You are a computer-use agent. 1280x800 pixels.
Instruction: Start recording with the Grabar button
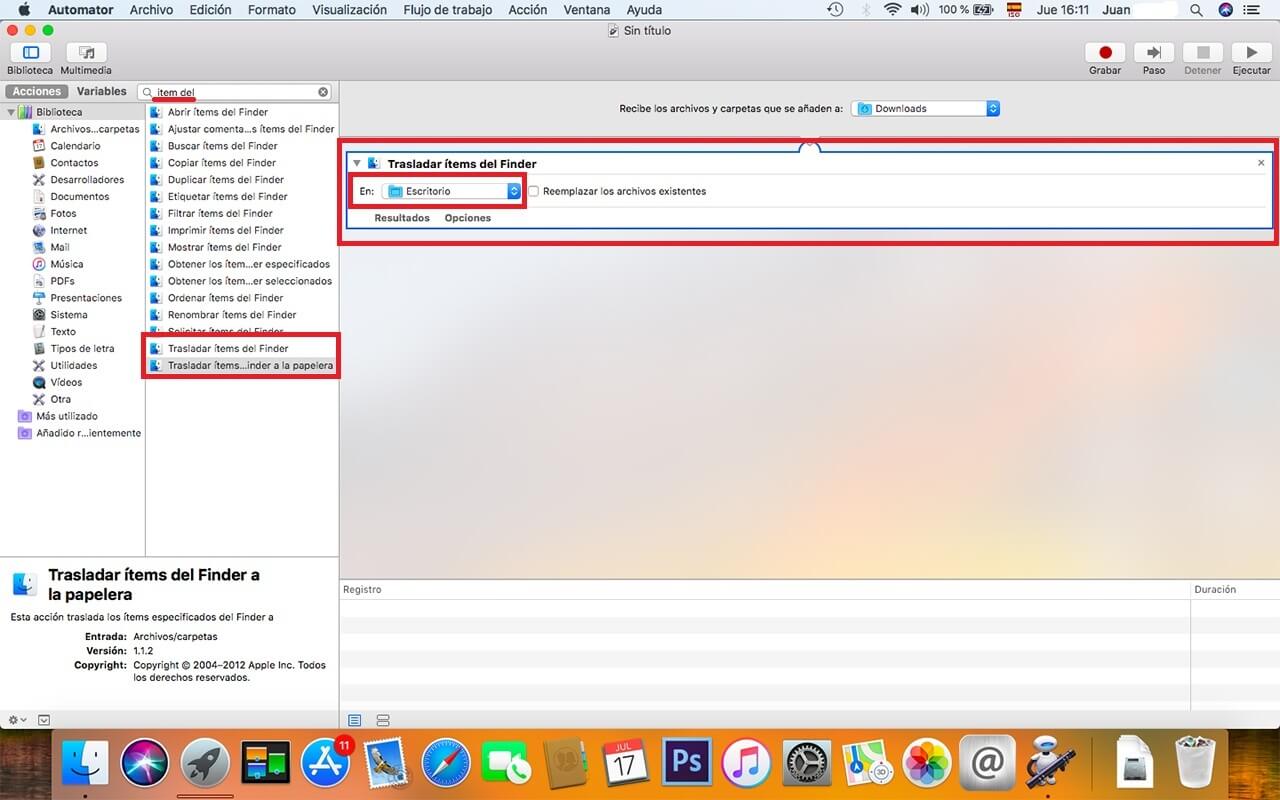(1105, 52)
